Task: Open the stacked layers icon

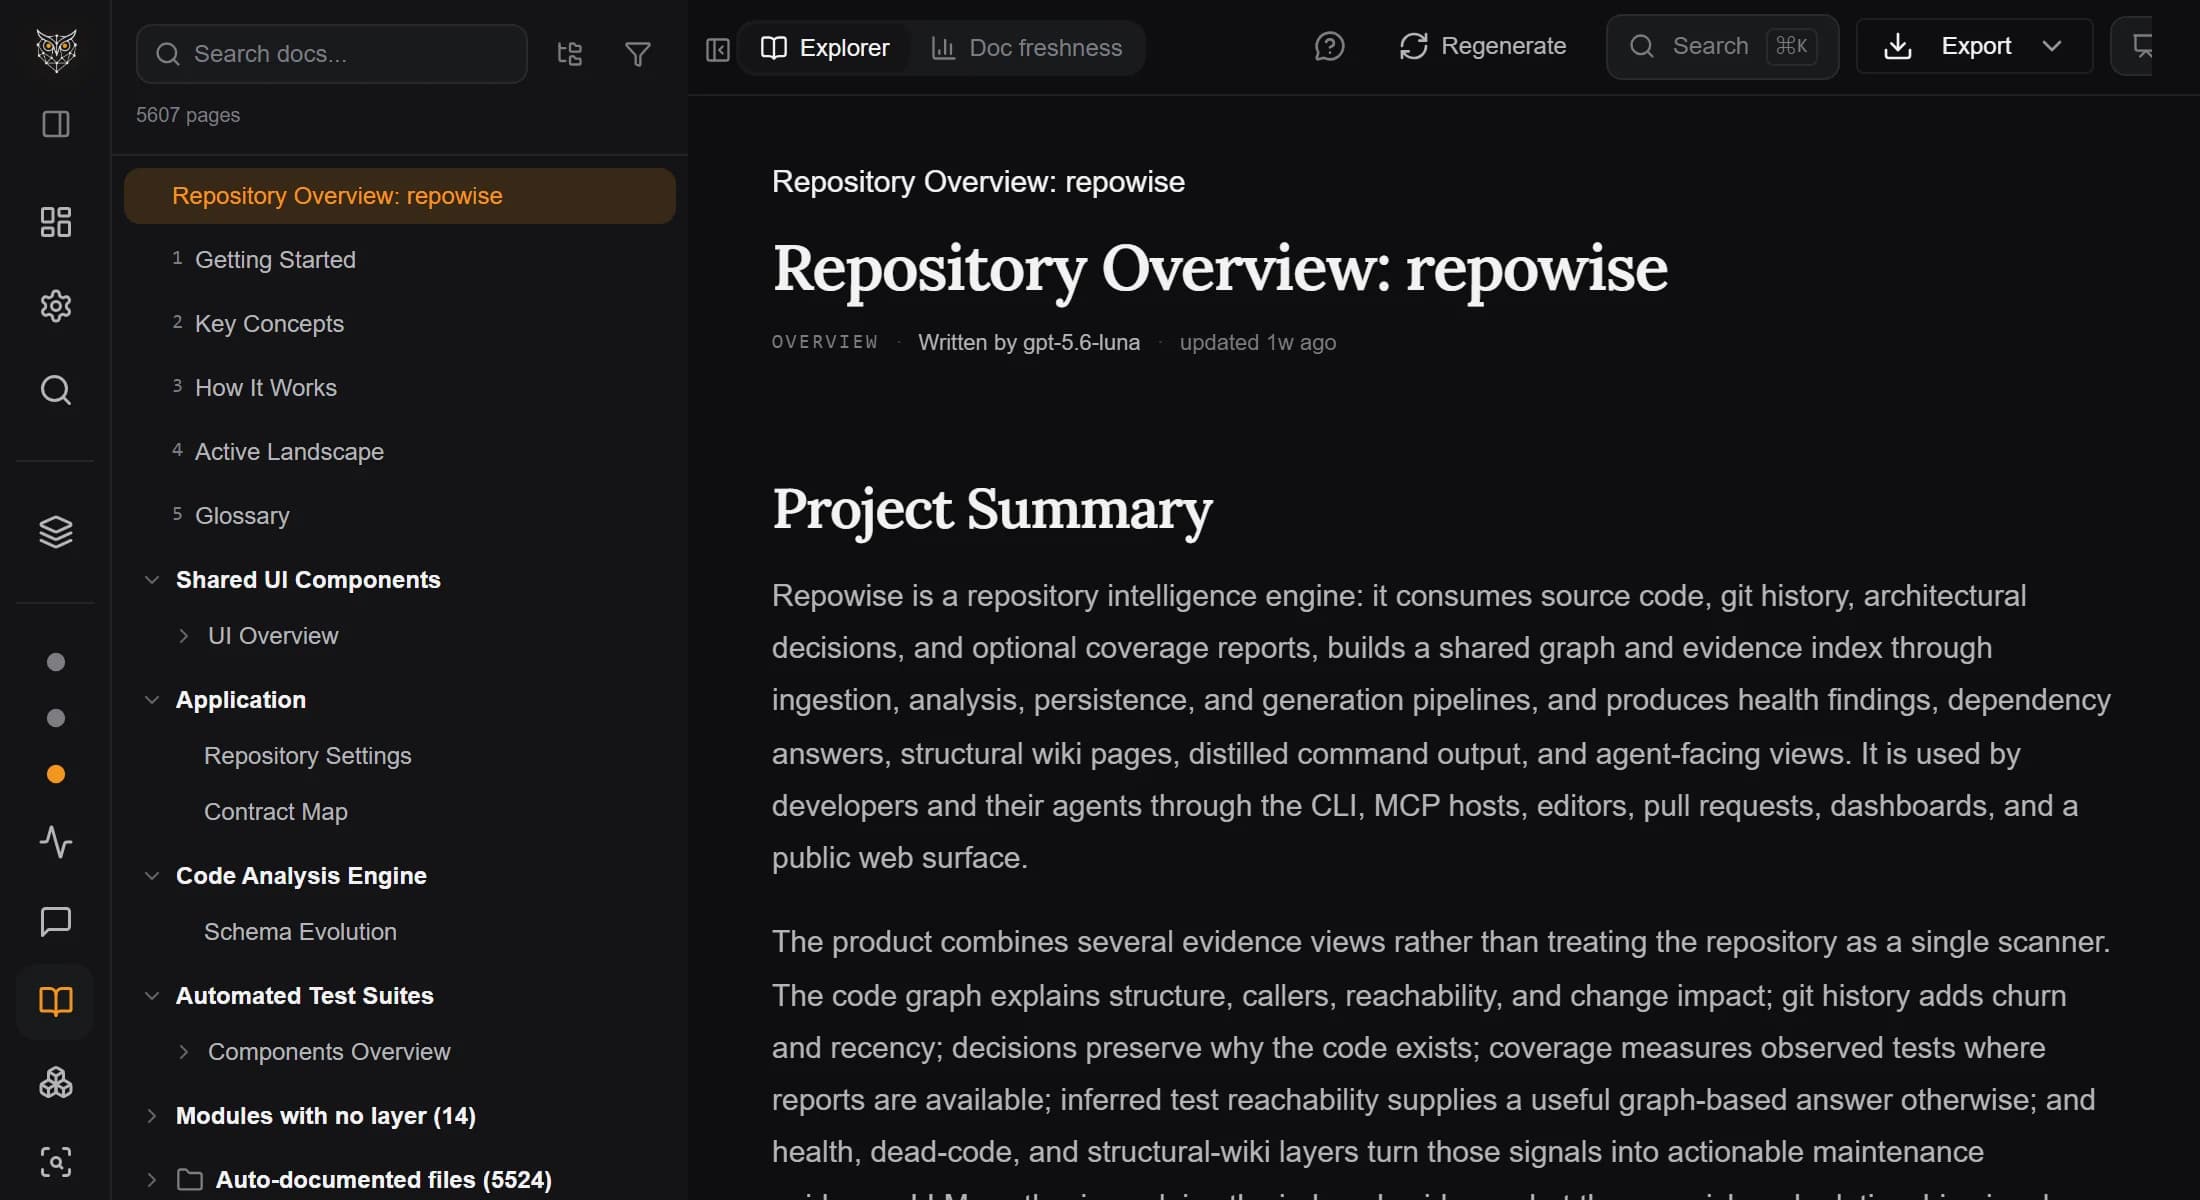Action: coord(56,532)
